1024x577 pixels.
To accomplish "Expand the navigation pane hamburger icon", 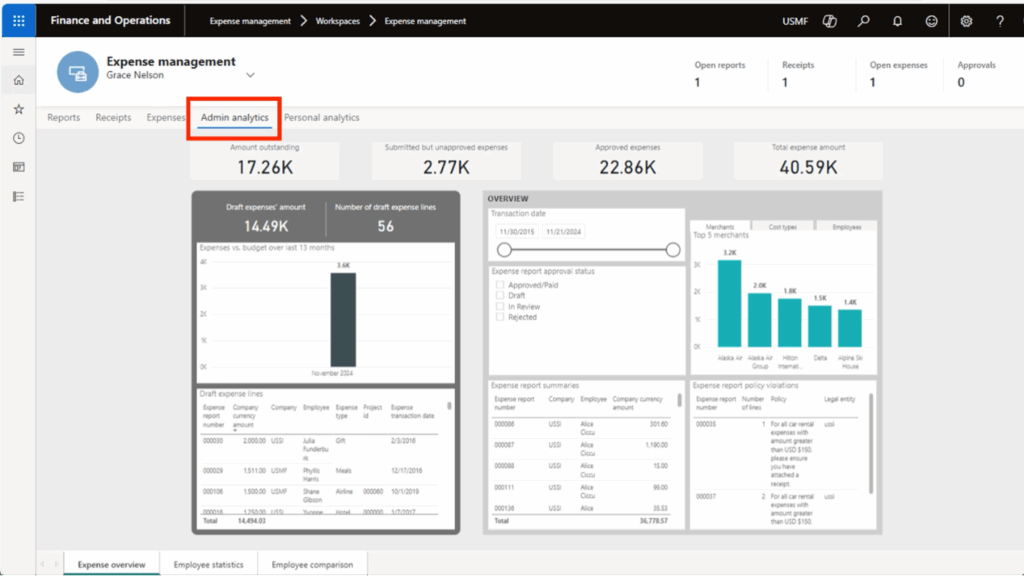I will click(x=18, y=52).
